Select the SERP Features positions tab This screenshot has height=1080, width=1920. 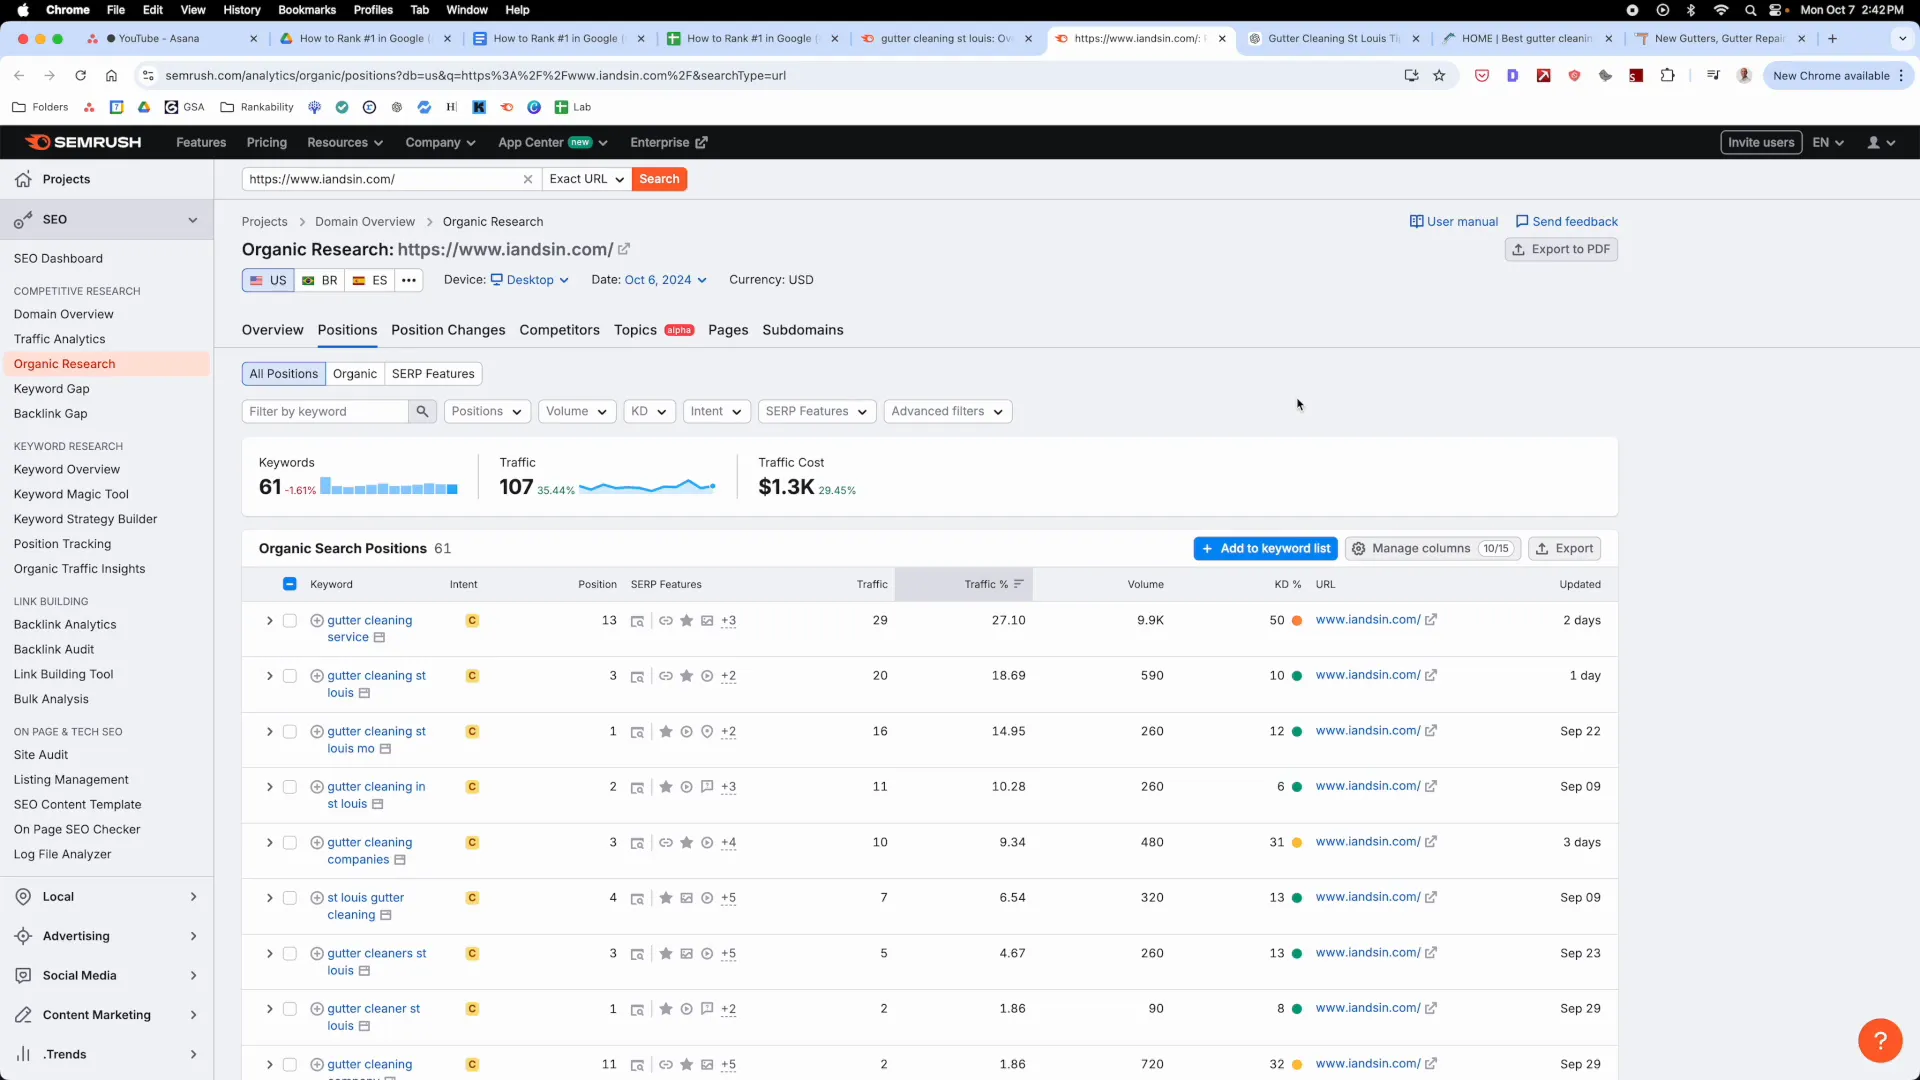433,374
